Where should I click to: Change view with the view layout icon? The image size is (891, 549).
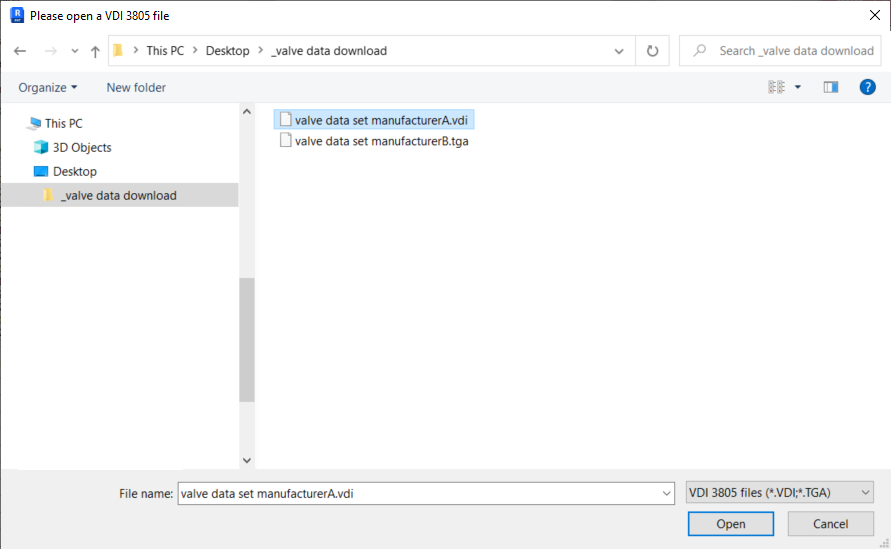(776, 87)
